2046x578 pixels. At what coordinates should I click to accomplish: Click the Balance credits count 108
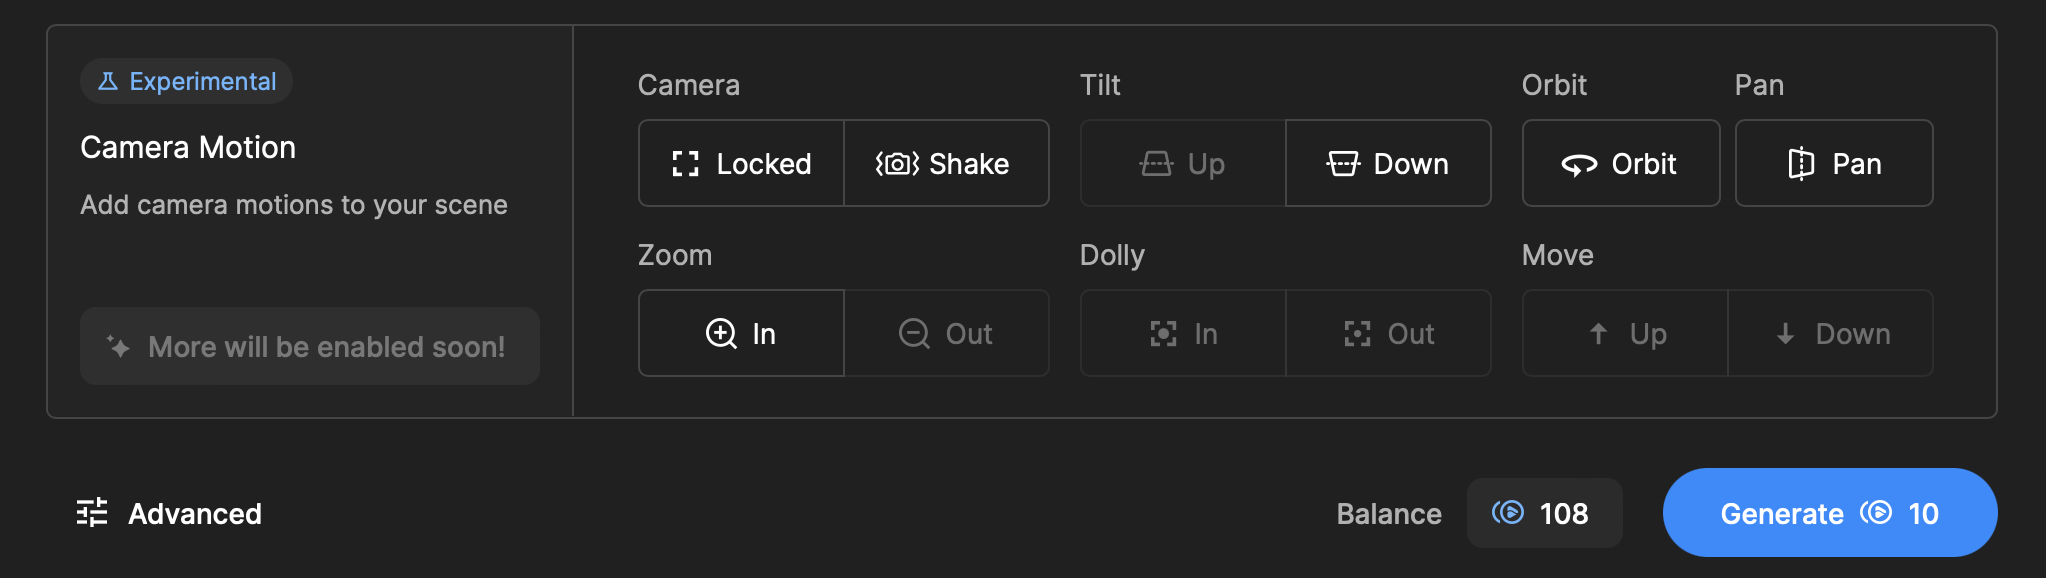[x=1564, y=514]
